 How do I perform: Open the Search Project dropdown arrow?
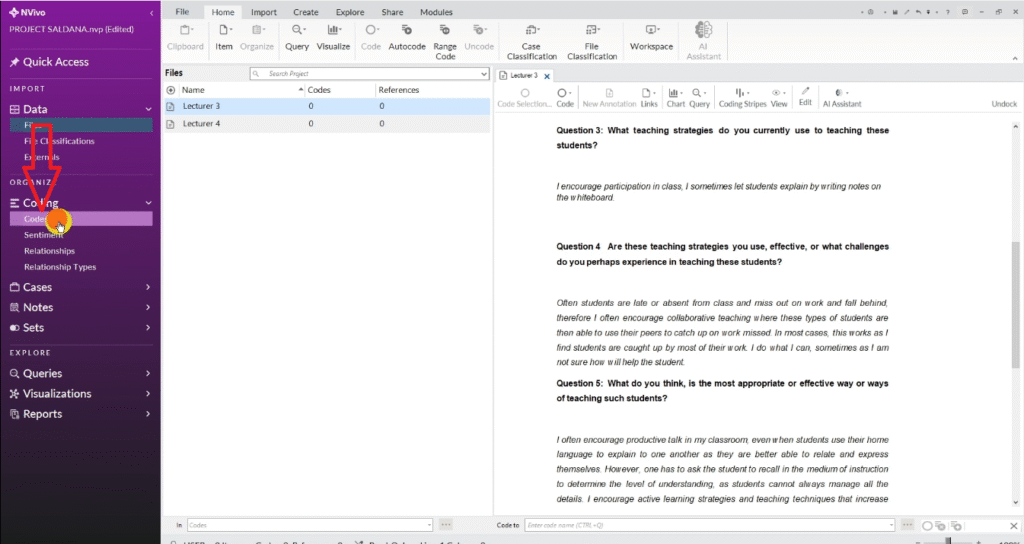485,74
